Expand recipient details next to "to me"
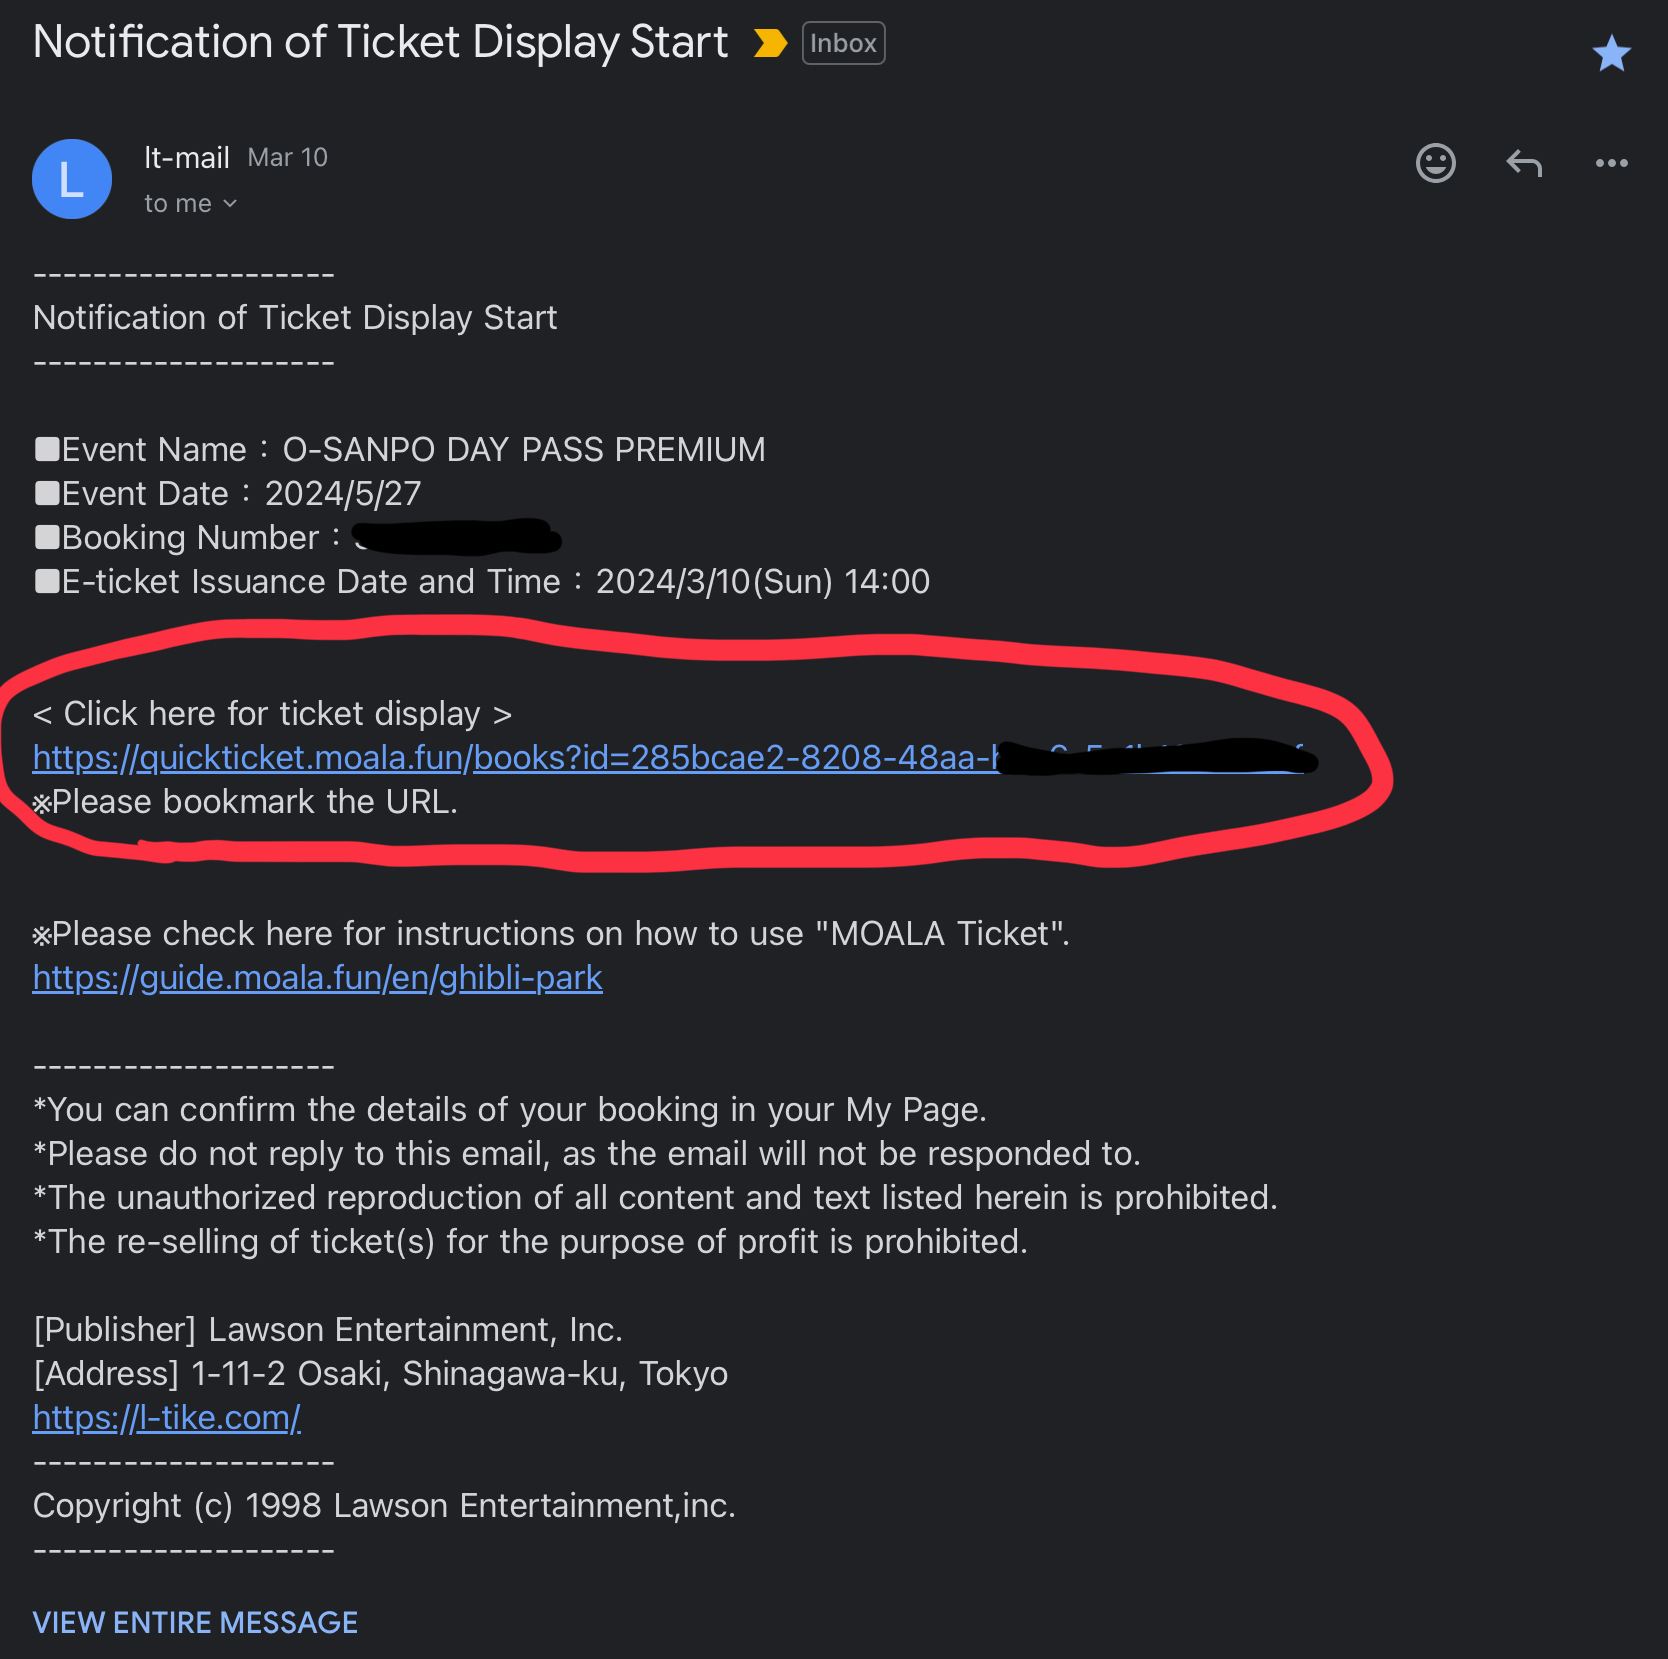The image size is (1668, 1659). click(x=231, y=204)
